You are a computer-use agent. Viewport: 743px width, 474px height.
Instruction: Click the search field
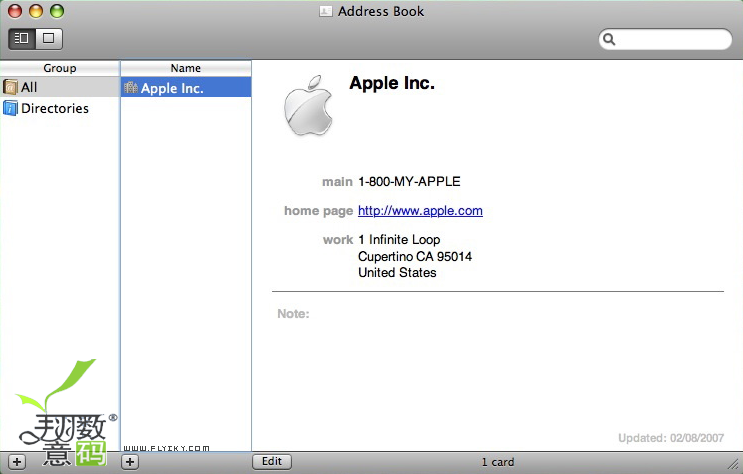pyautogui.click(x=665, y=39)
